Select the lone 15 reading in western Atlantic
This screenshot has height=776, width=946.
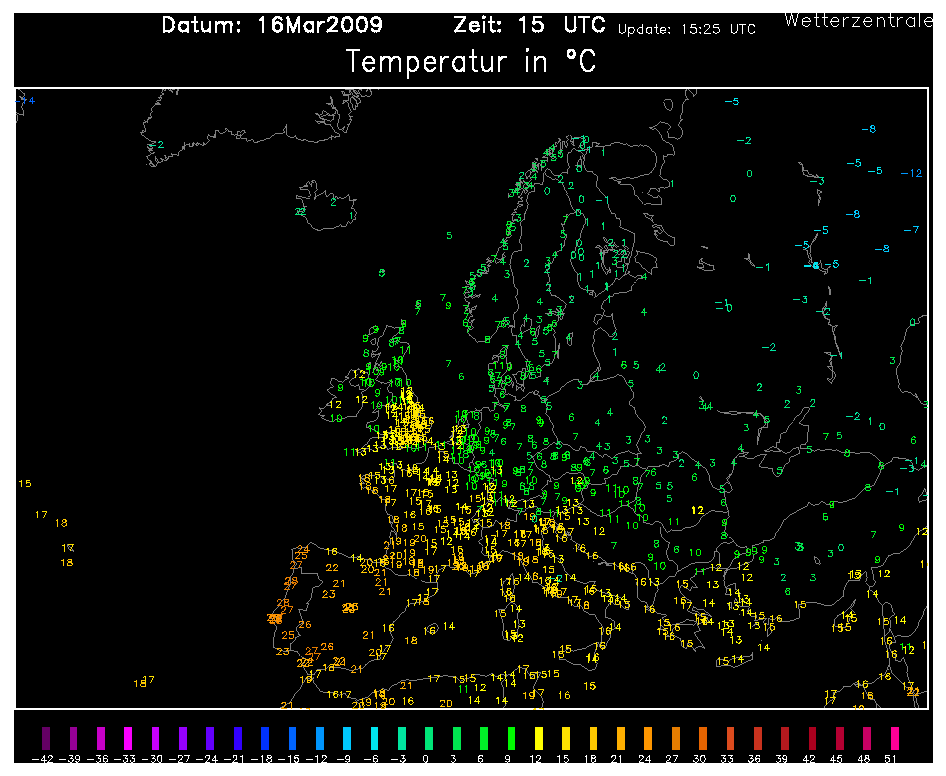tap(25, 483)
